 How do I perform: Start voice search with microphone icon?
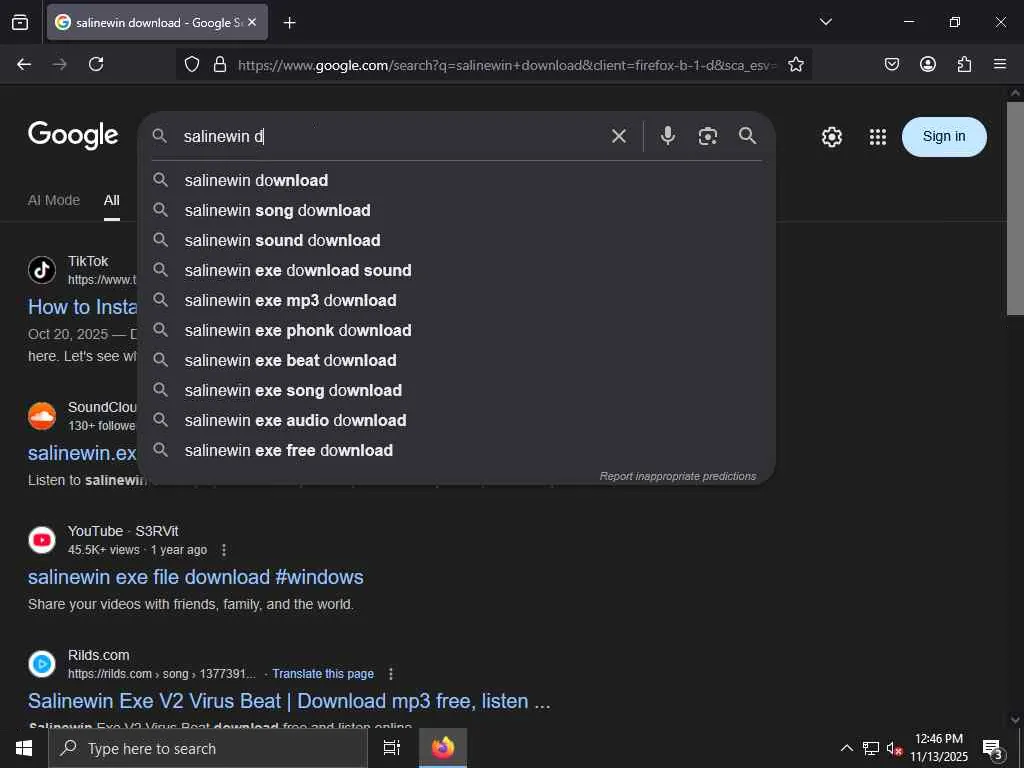(x=667, y=136)
